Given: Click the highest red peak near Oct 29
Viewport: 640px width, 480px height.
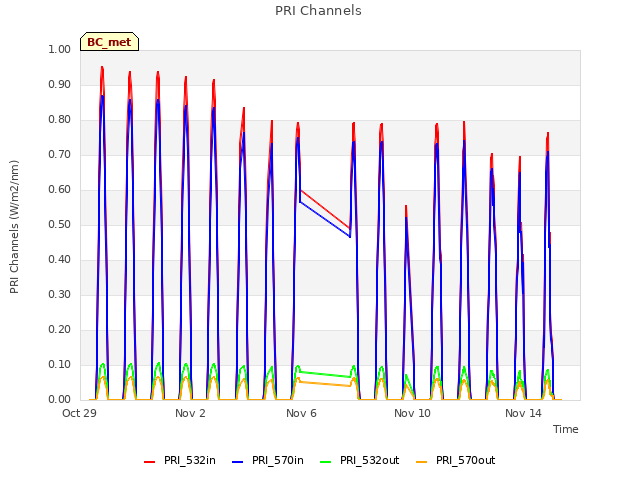Looking at the screenshot, I should (102, 68).
